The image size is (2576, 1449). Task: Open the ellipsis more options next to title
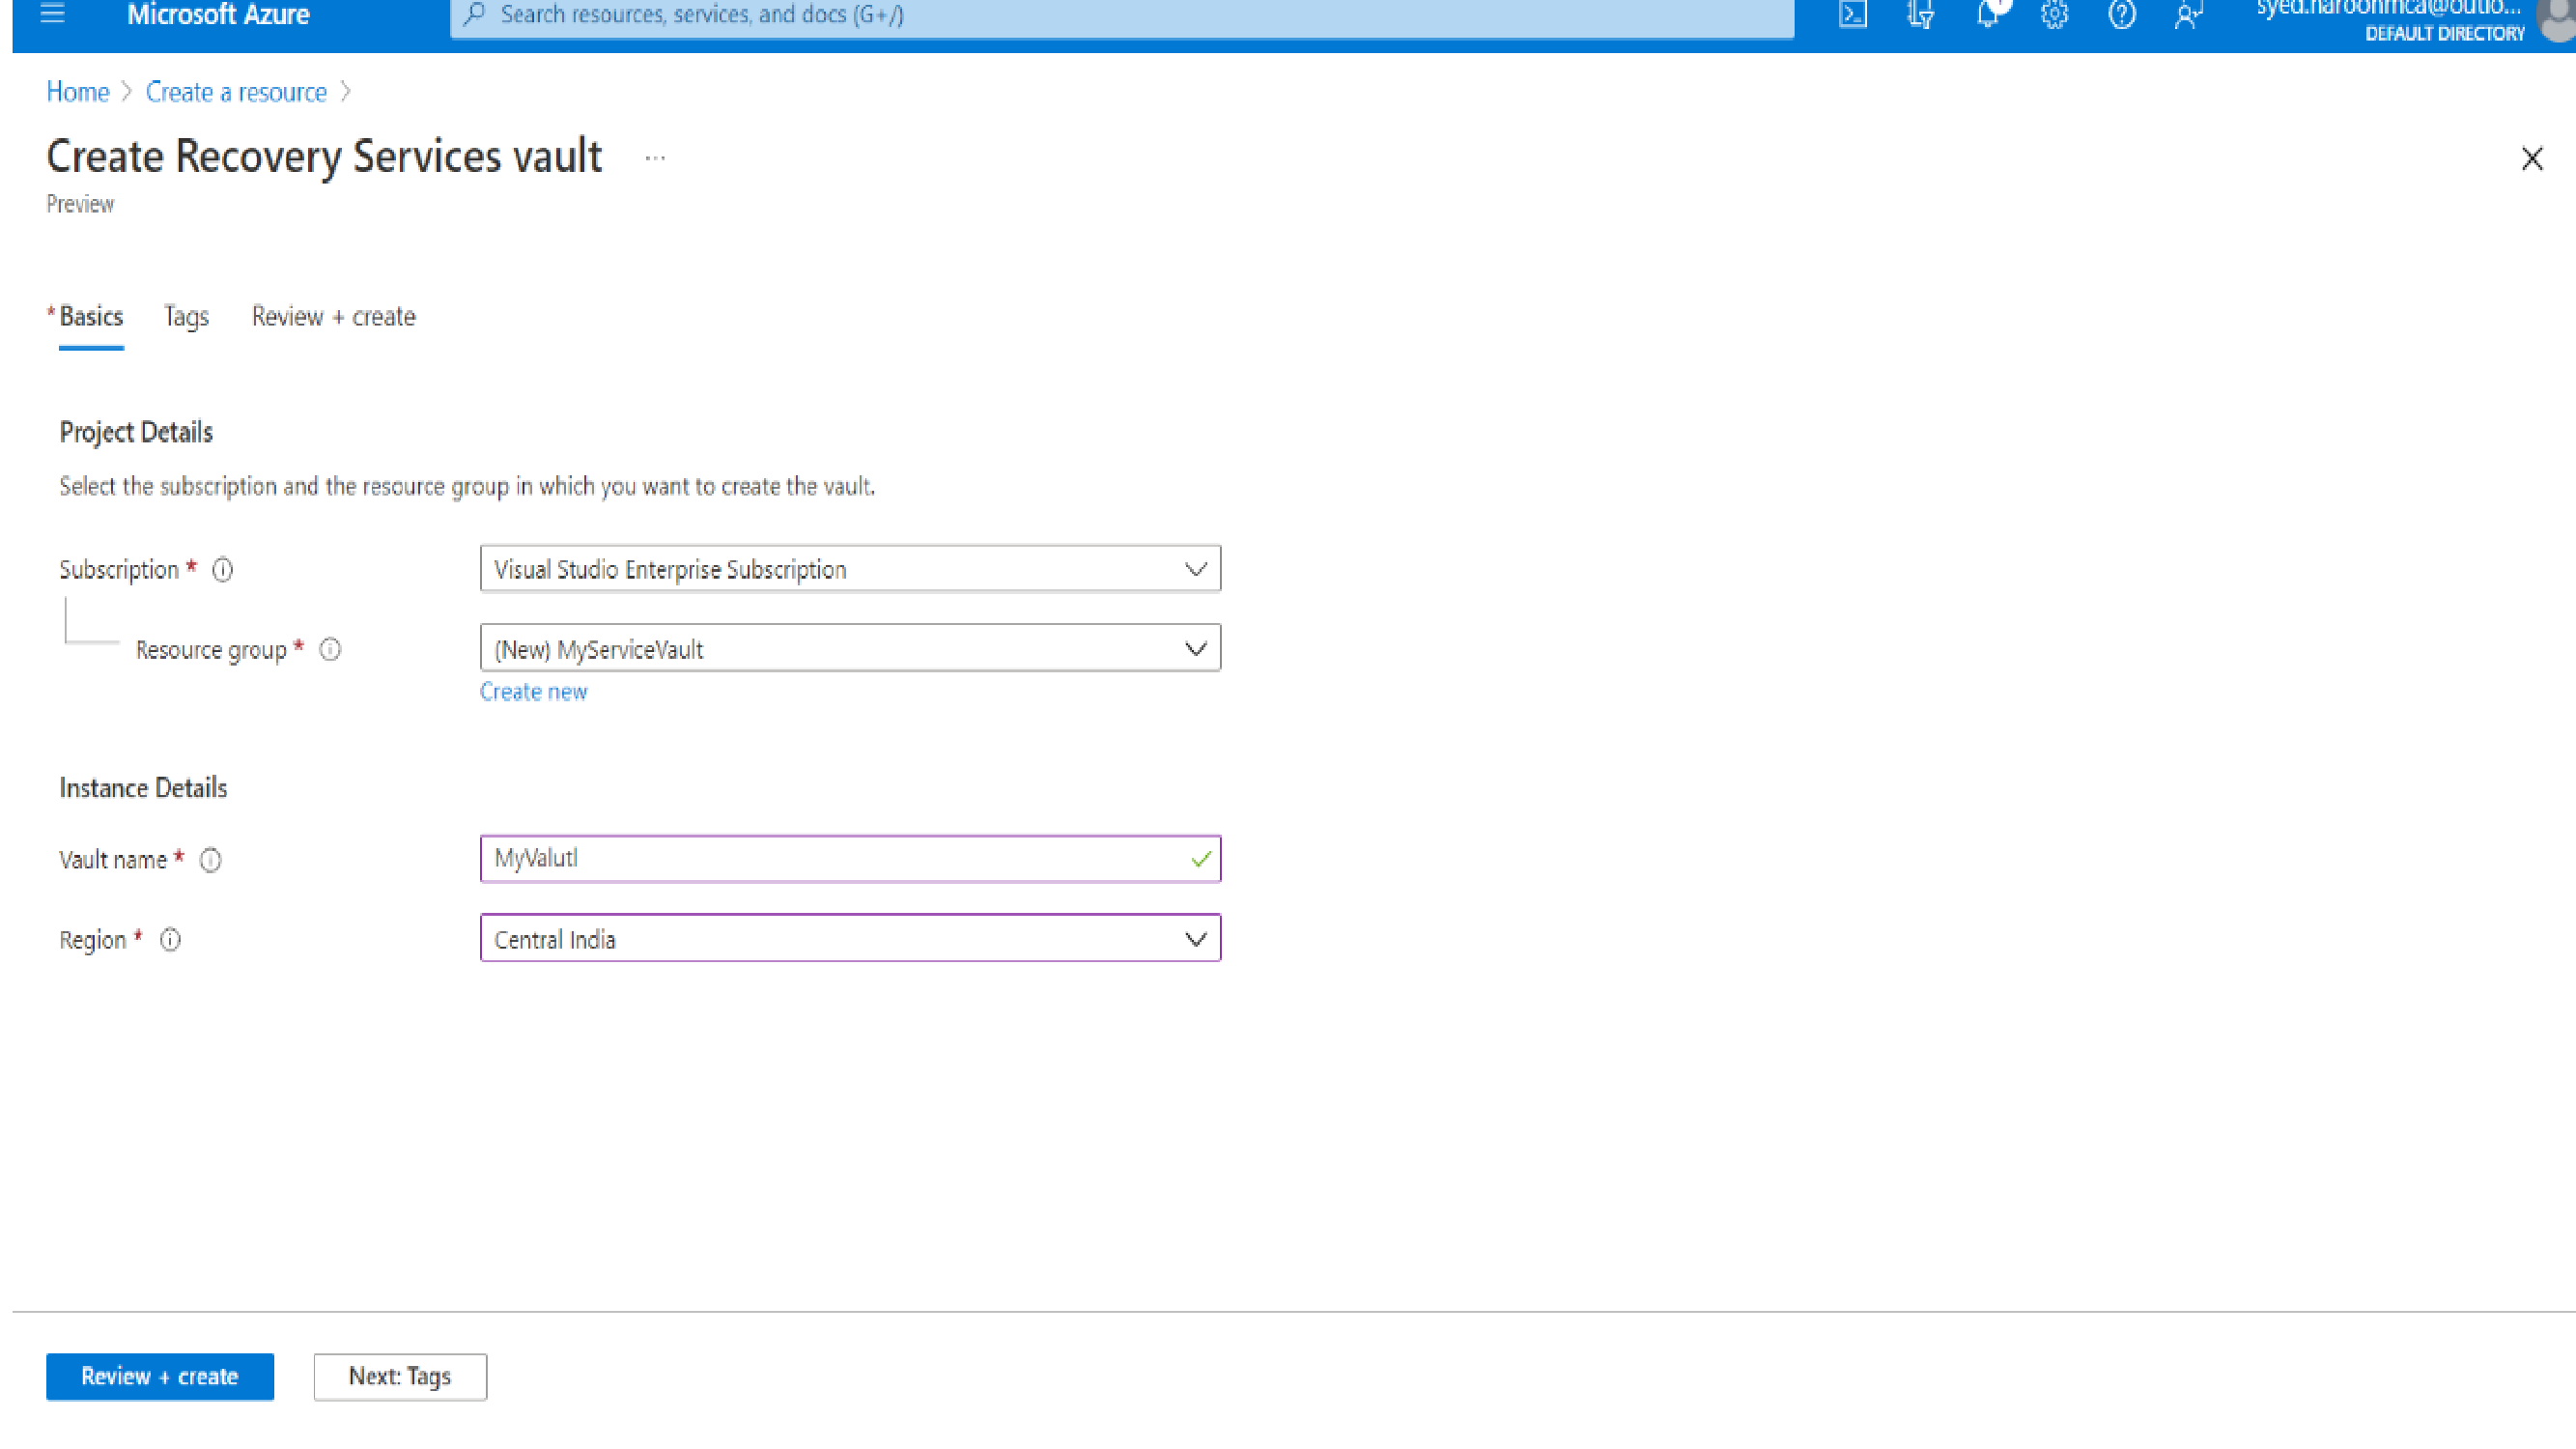tap(655, 158)
